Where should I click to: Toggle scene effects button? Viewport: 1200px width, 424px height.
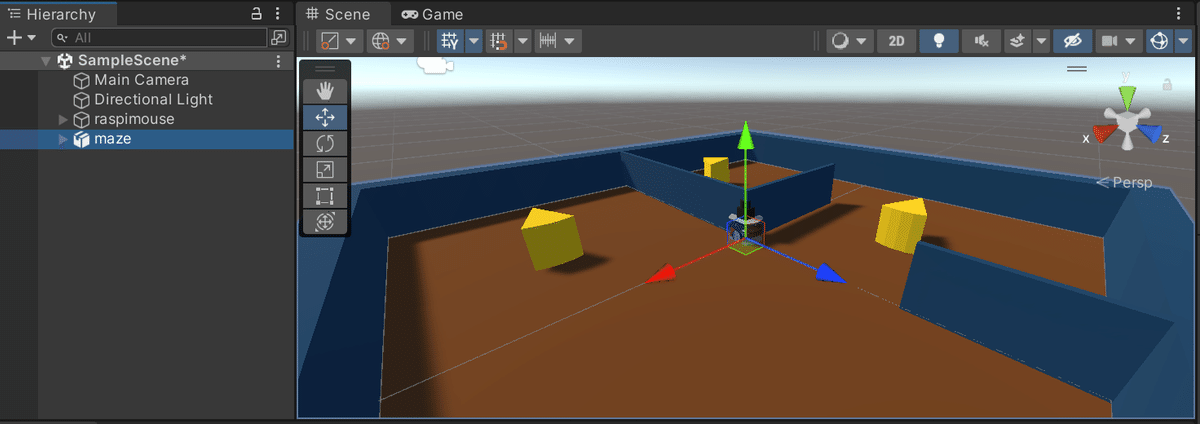point(1017,41)
